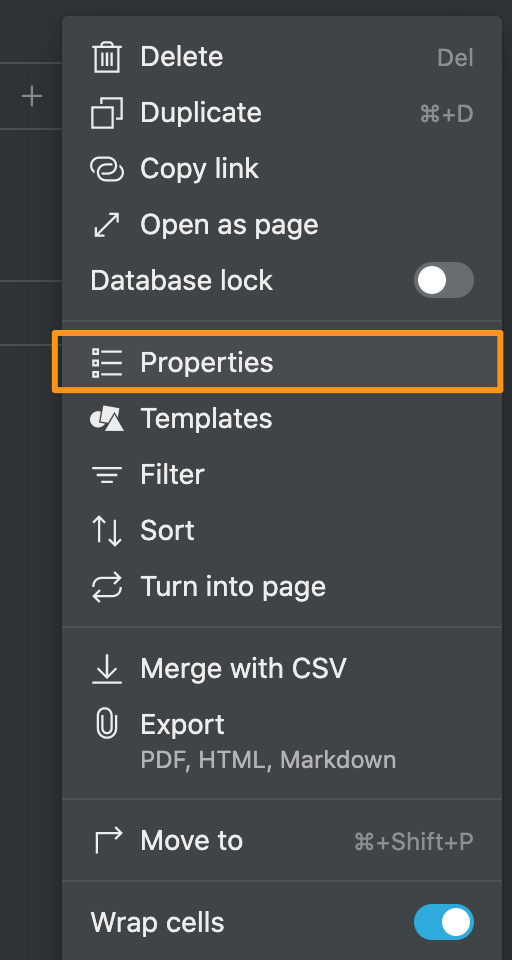Click the Move to label

[192, 841]
